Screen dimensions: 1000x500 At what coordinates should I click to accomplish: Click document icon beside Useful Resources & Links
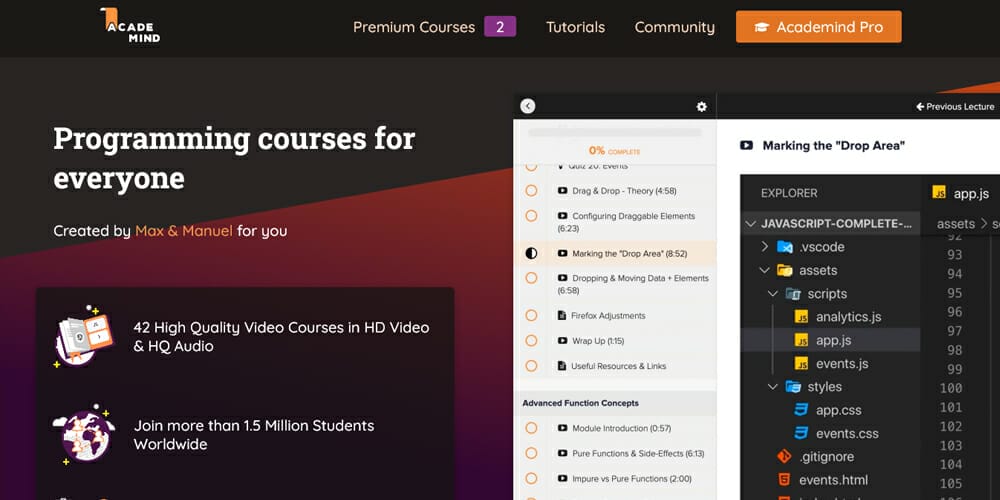point(562,366)
